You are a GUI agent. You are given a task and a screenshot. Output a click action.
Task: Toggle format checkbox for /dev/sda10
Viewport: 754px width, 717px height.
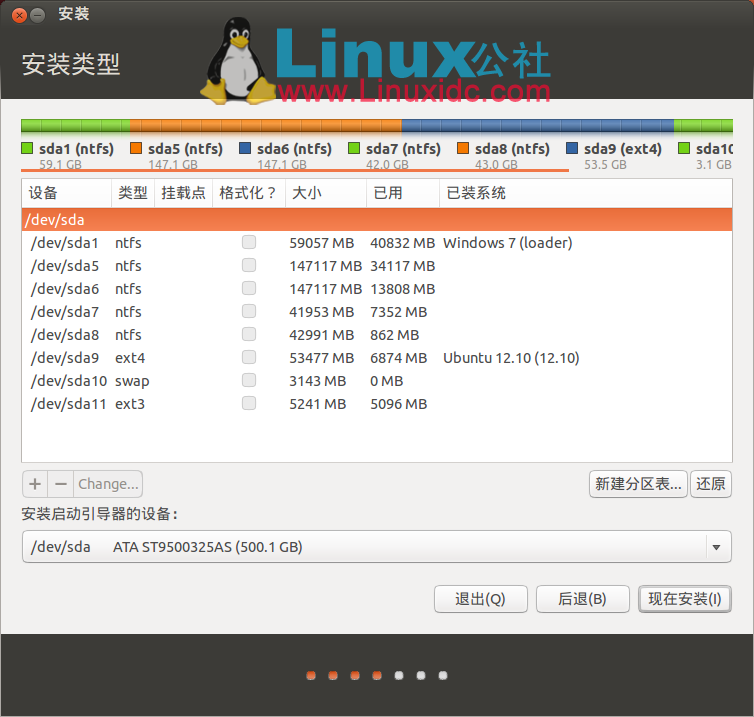(249, 380)
